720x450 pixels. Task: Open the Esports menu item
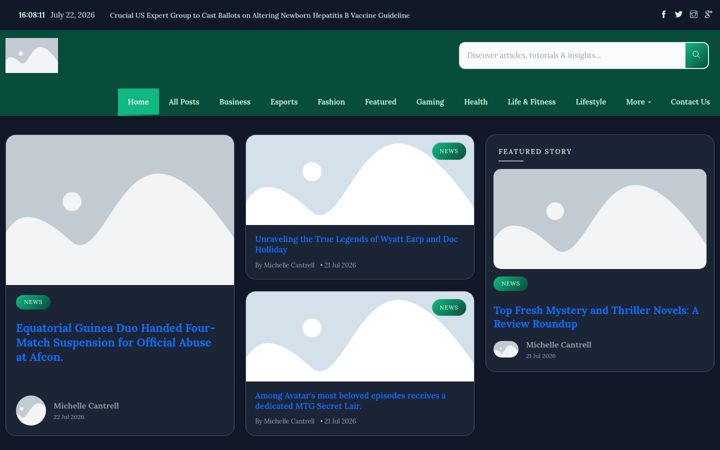284,102
